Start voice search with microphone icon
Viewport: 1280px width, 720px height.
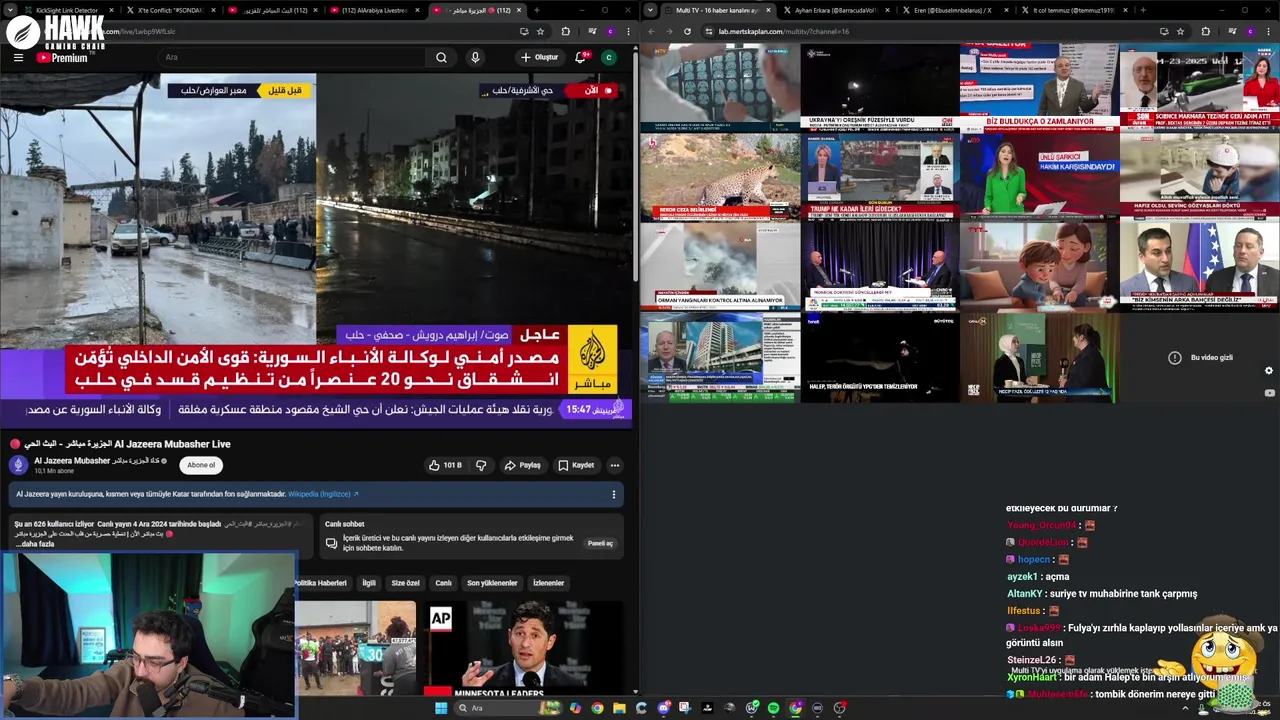pos(475,57)
